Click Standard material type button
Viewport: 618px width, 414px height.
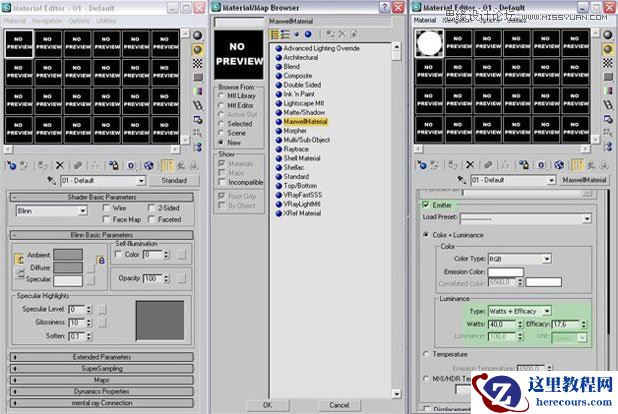174,181
